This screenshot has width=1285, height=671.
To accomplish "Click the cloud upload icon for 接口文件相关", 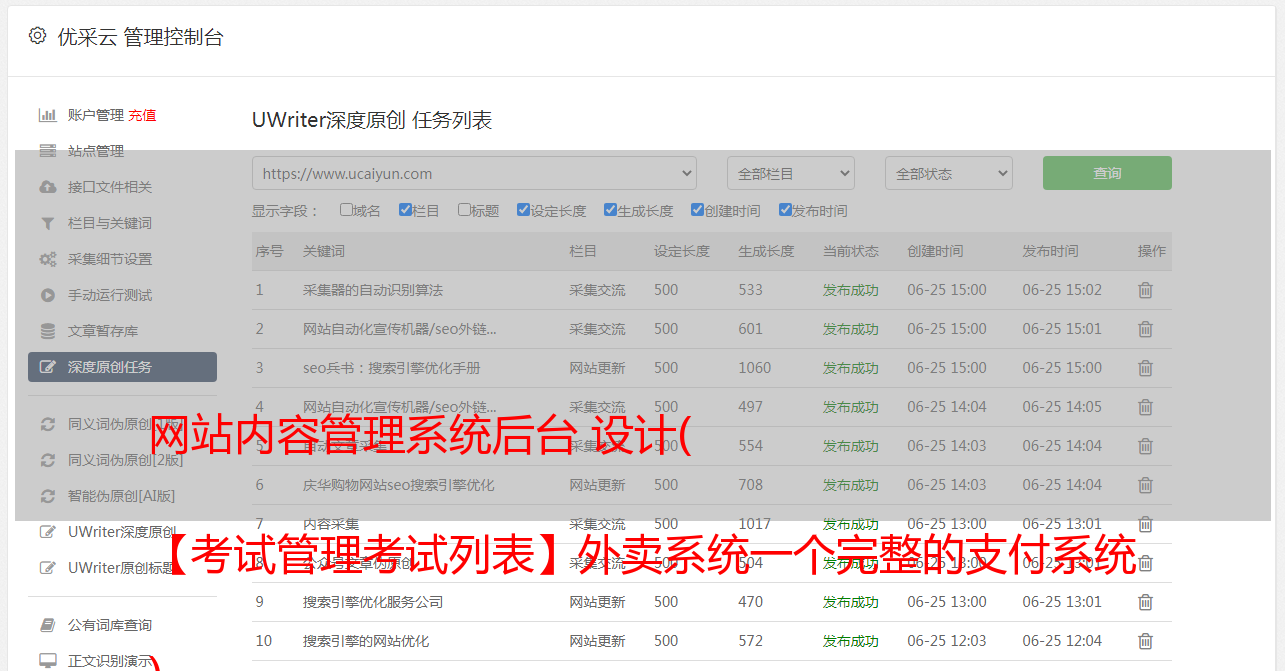I will pyautogui.click(x=47, y=187).
